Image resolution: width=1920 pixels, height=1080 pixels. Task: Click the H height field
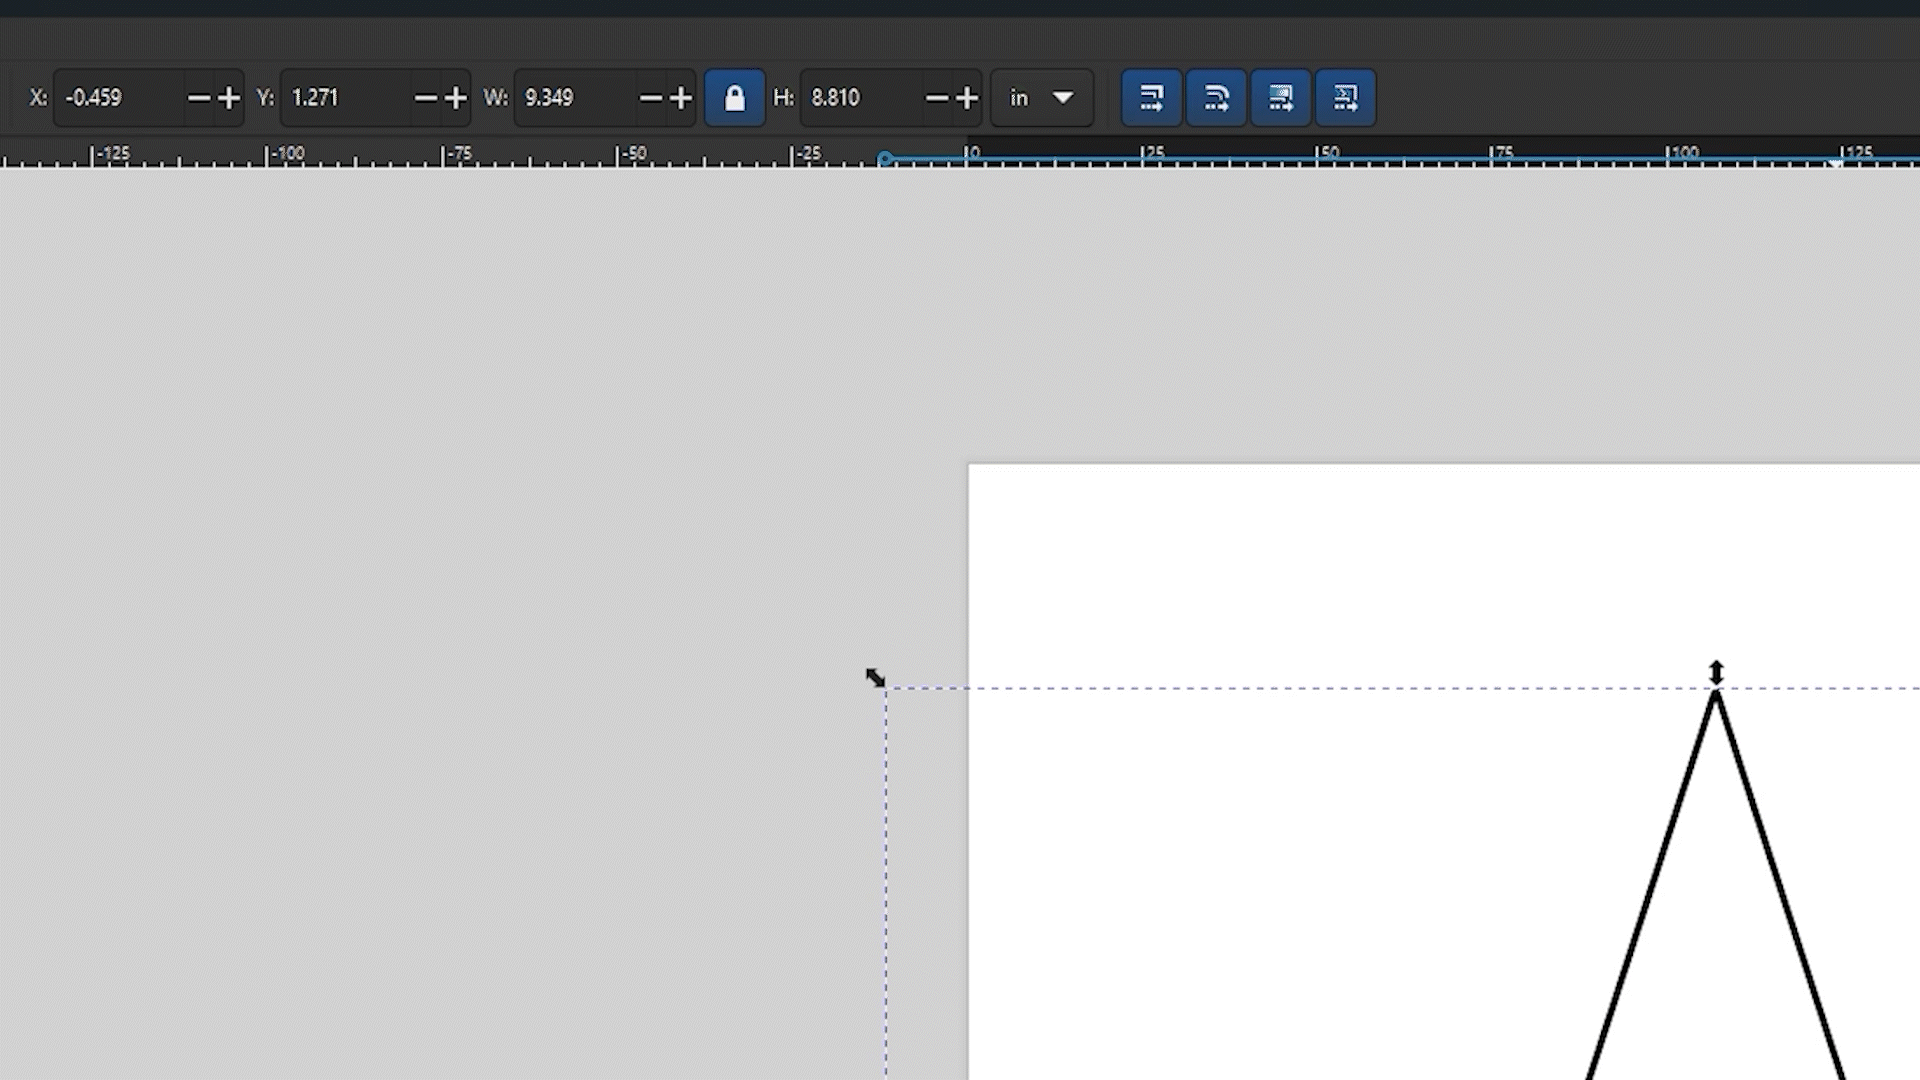coord(862,97)
